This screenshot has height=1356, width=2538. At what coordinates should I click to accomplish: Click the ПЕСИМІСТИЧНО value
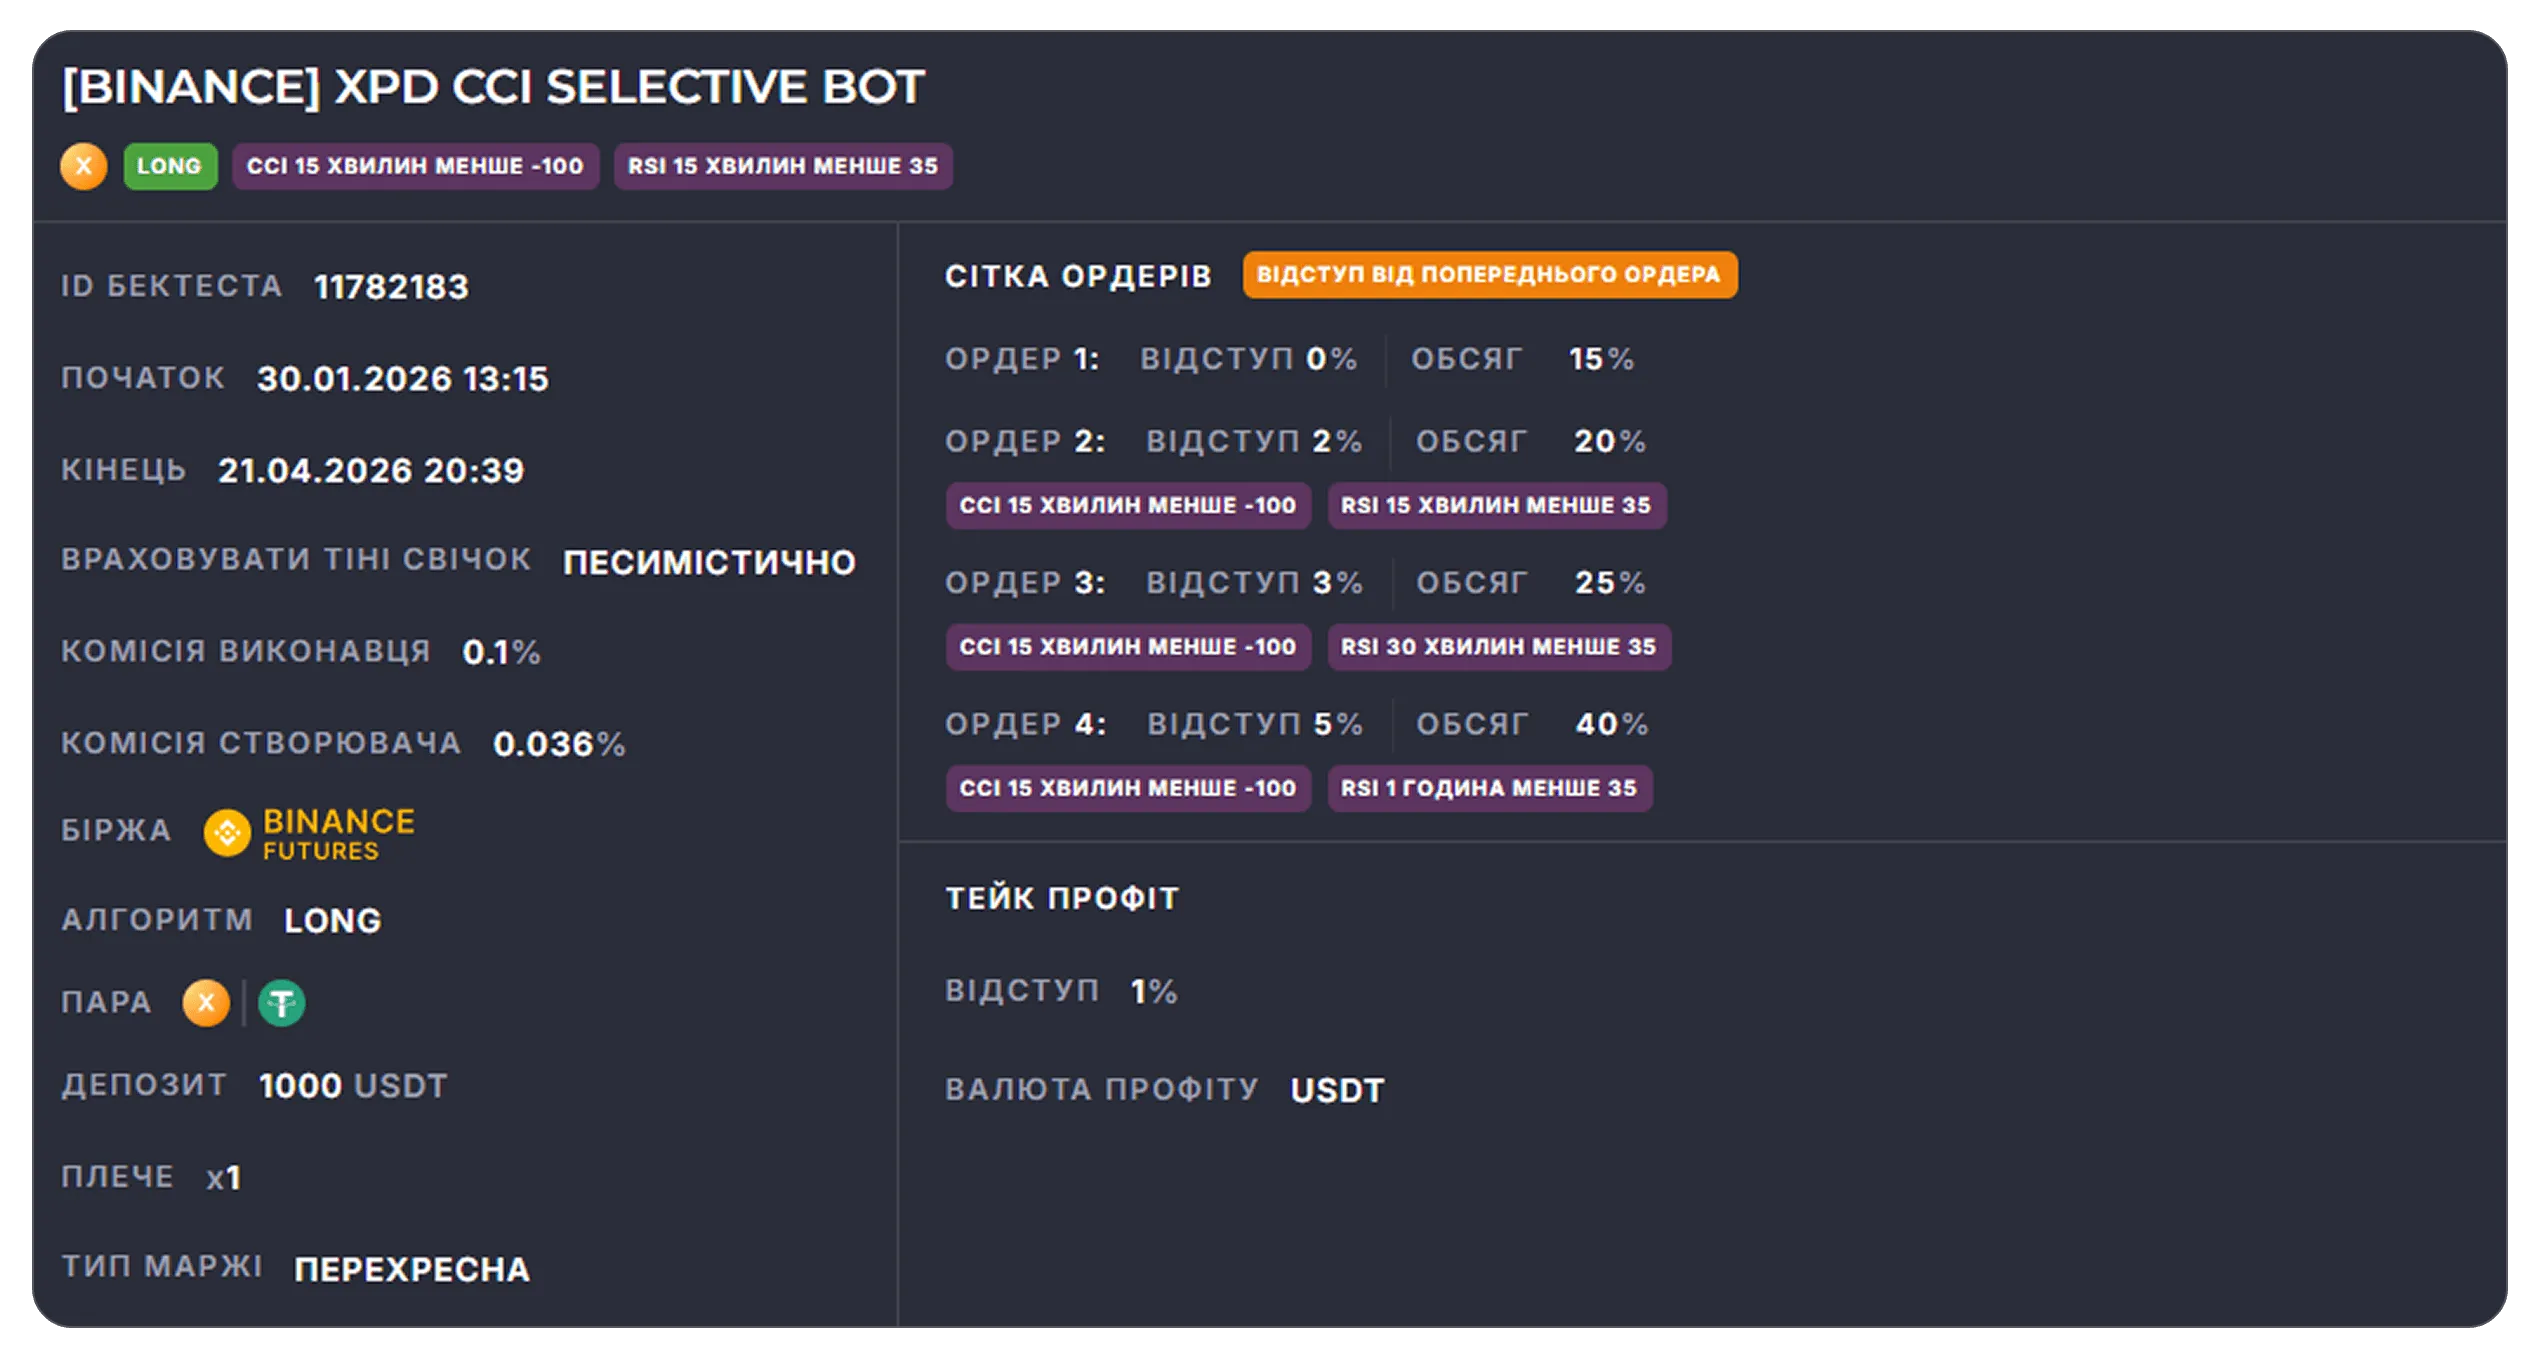point(709,562)
